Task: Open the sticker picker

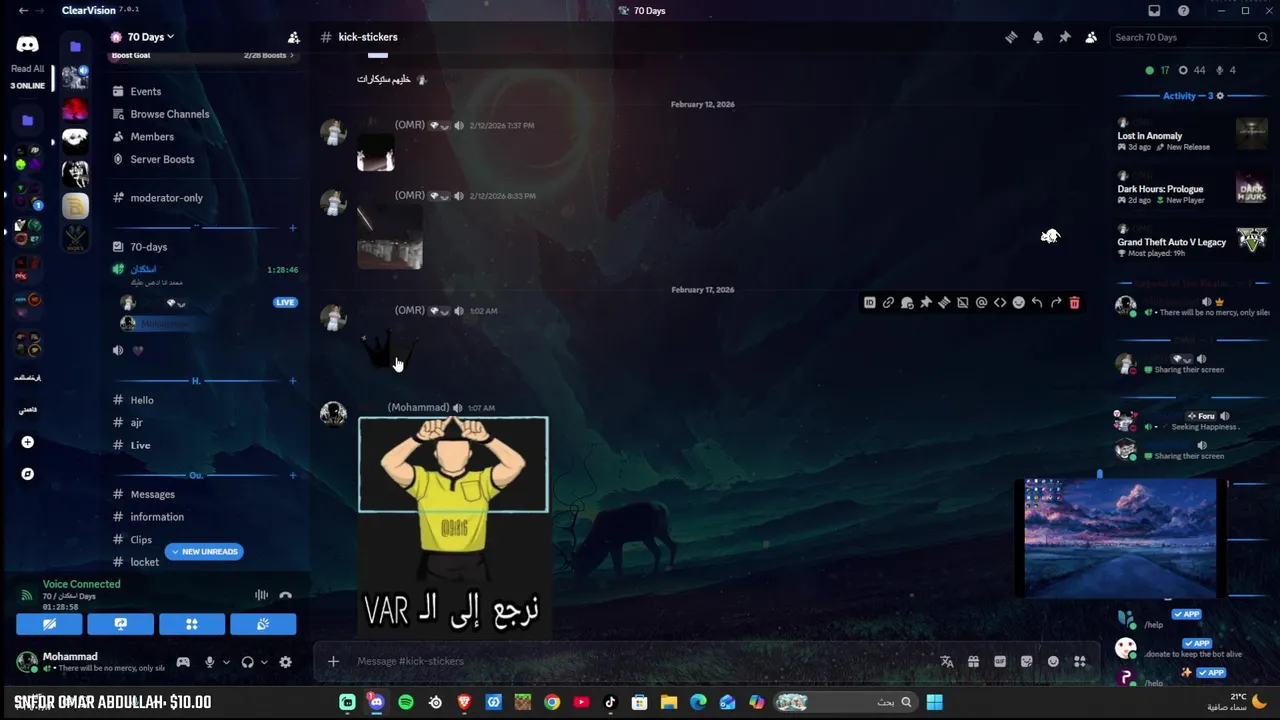Action: (1026, 661)
